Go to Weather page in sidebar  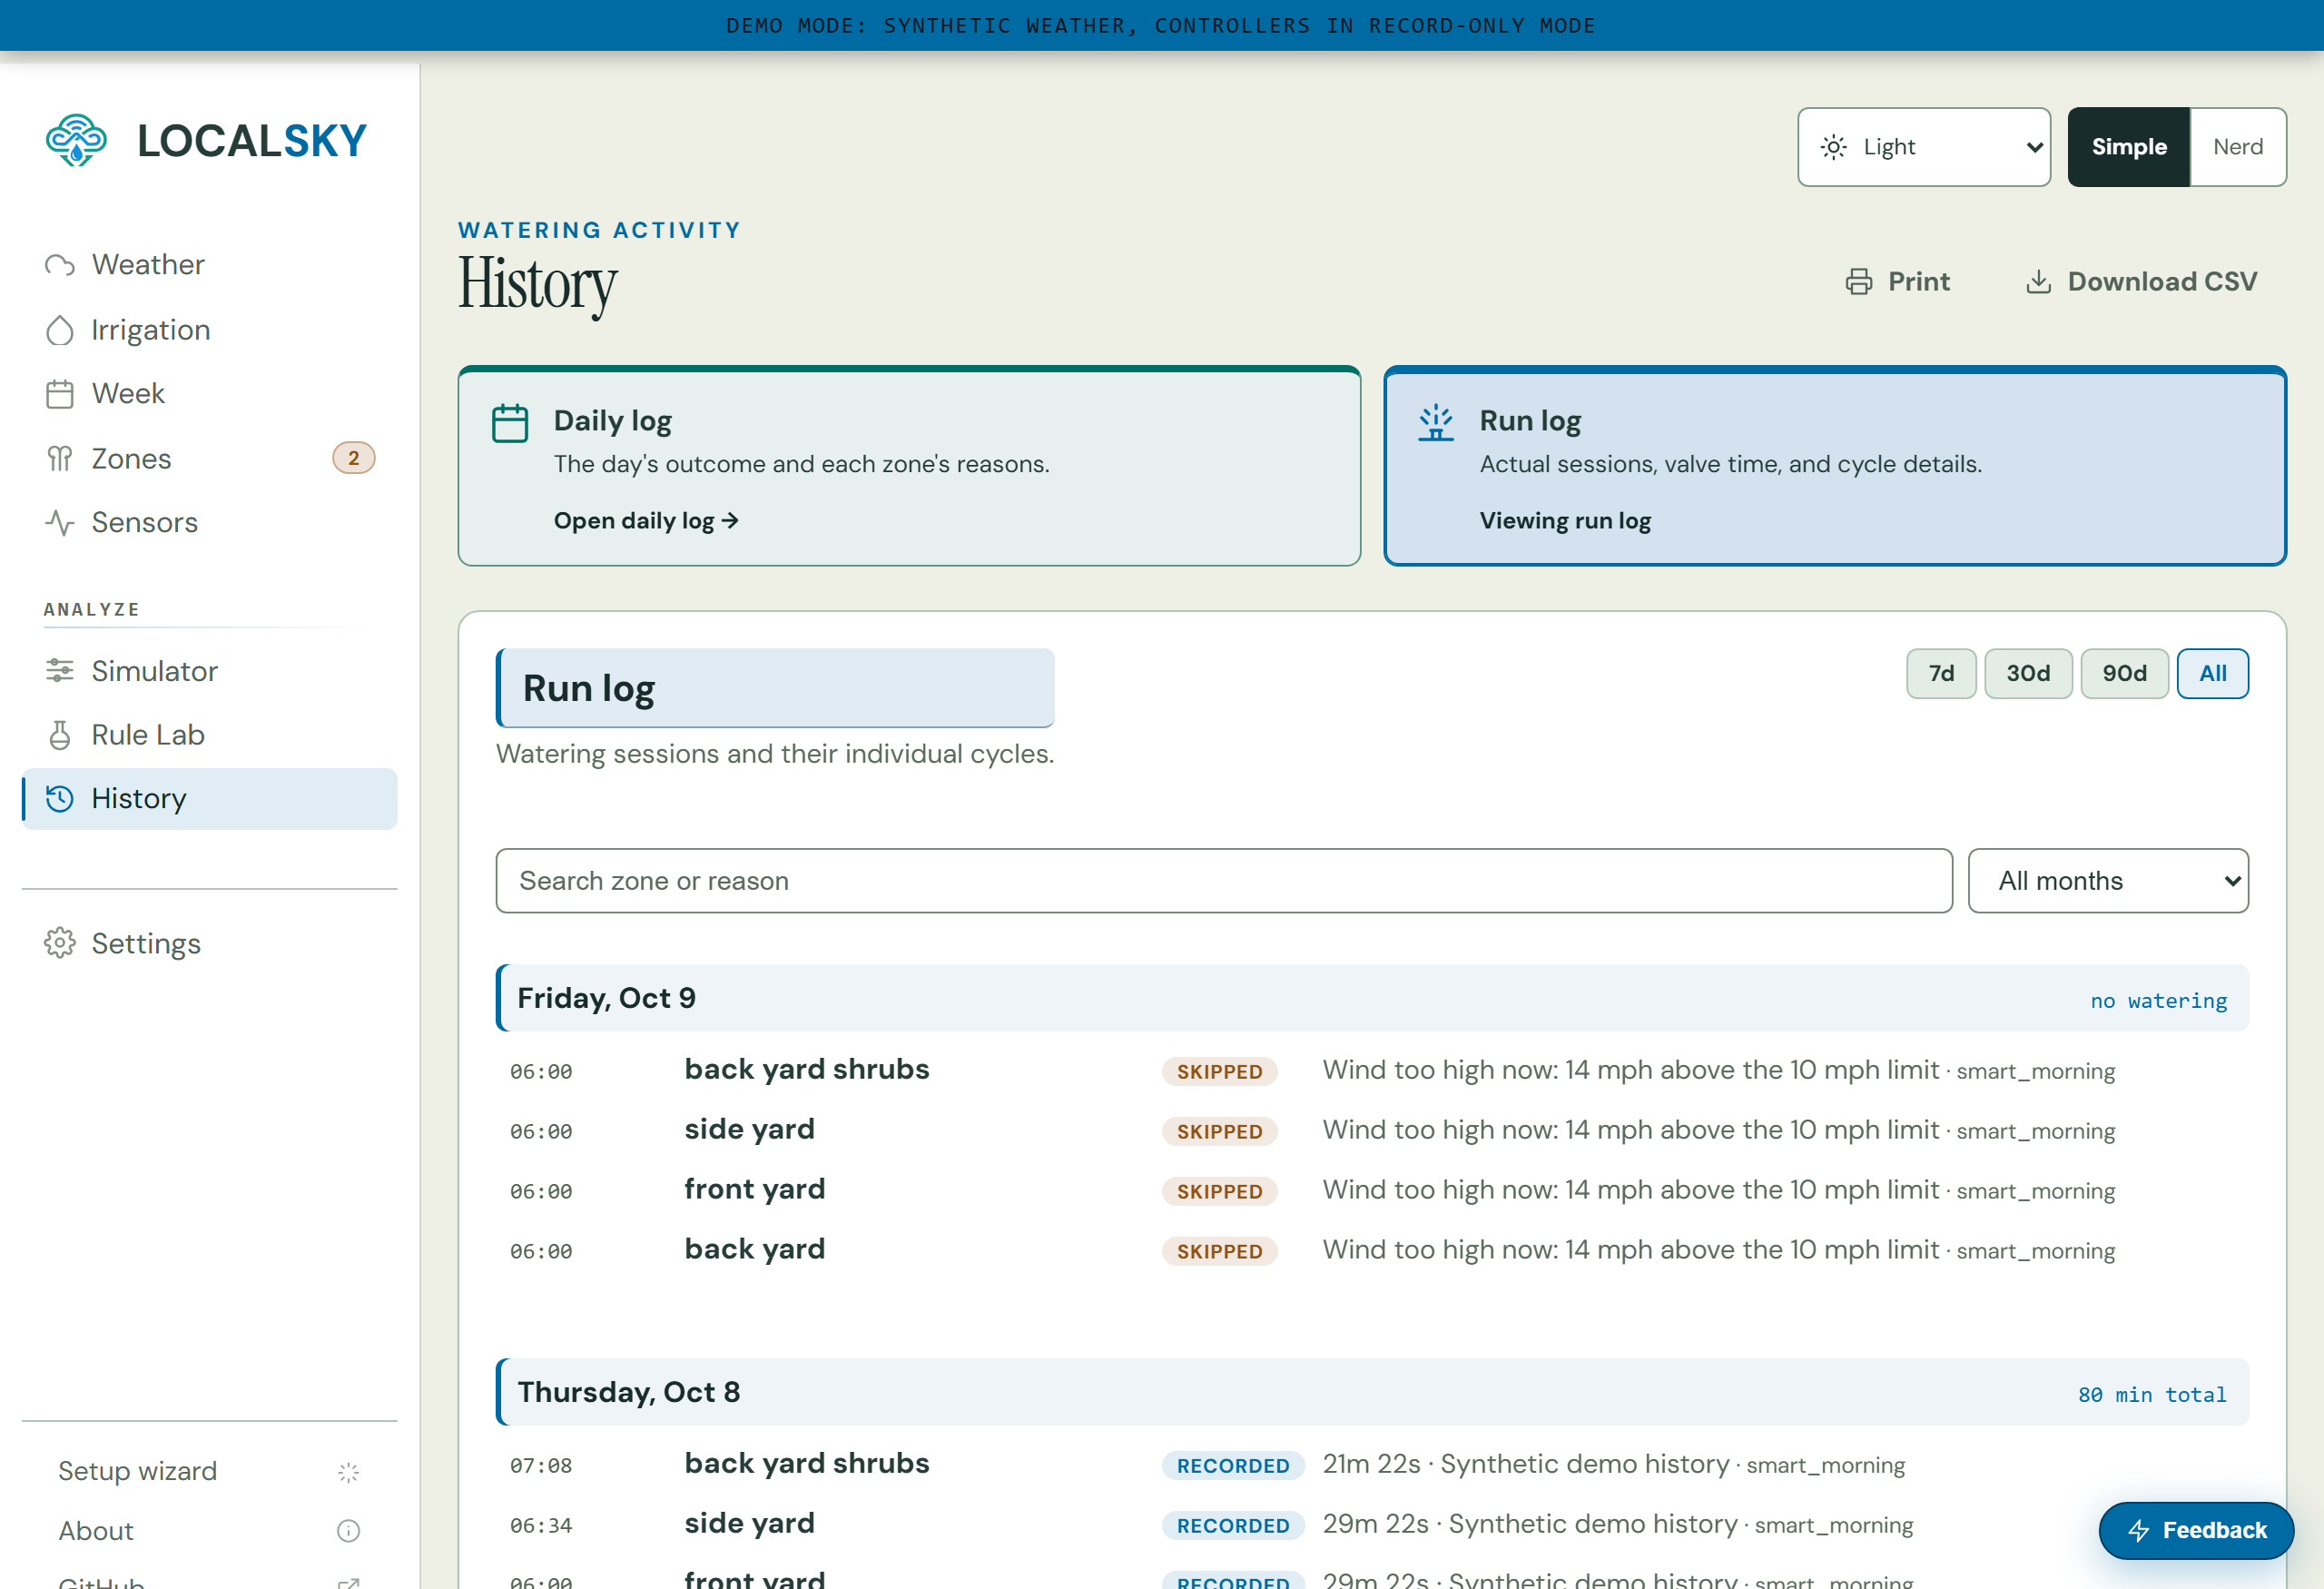pyautogui.click(x=210, y=265)
